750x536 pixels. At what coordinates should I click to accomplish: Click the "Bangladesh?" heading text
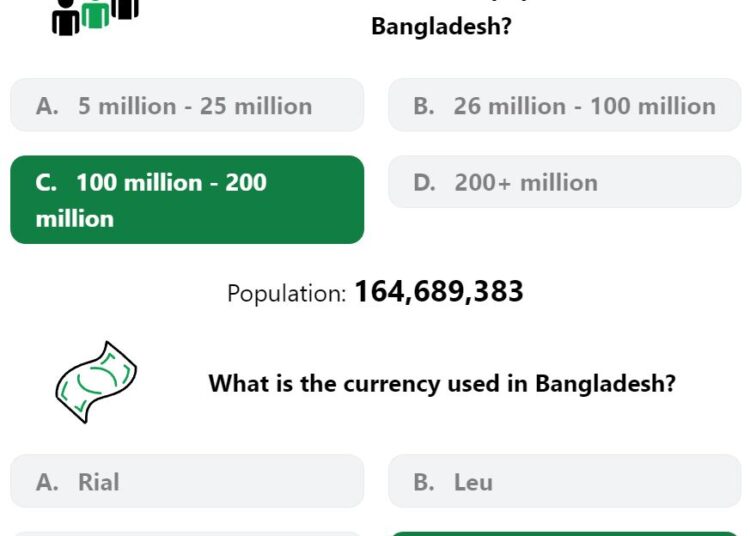coord(441,26)
